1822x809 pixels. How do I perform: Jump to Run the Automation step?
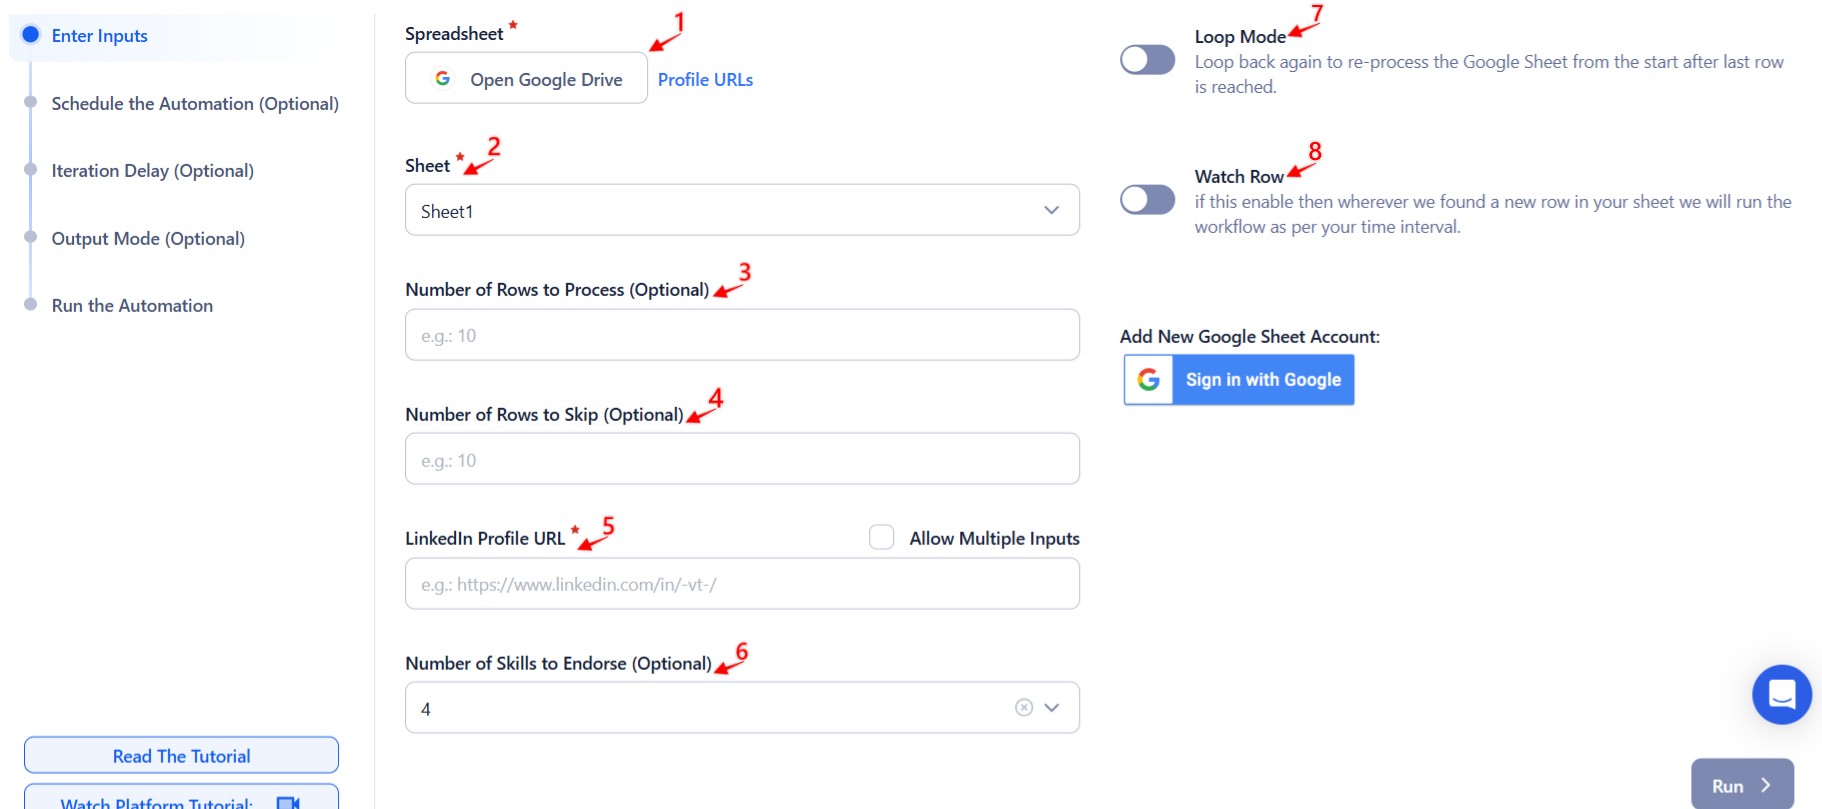point(132,305)
